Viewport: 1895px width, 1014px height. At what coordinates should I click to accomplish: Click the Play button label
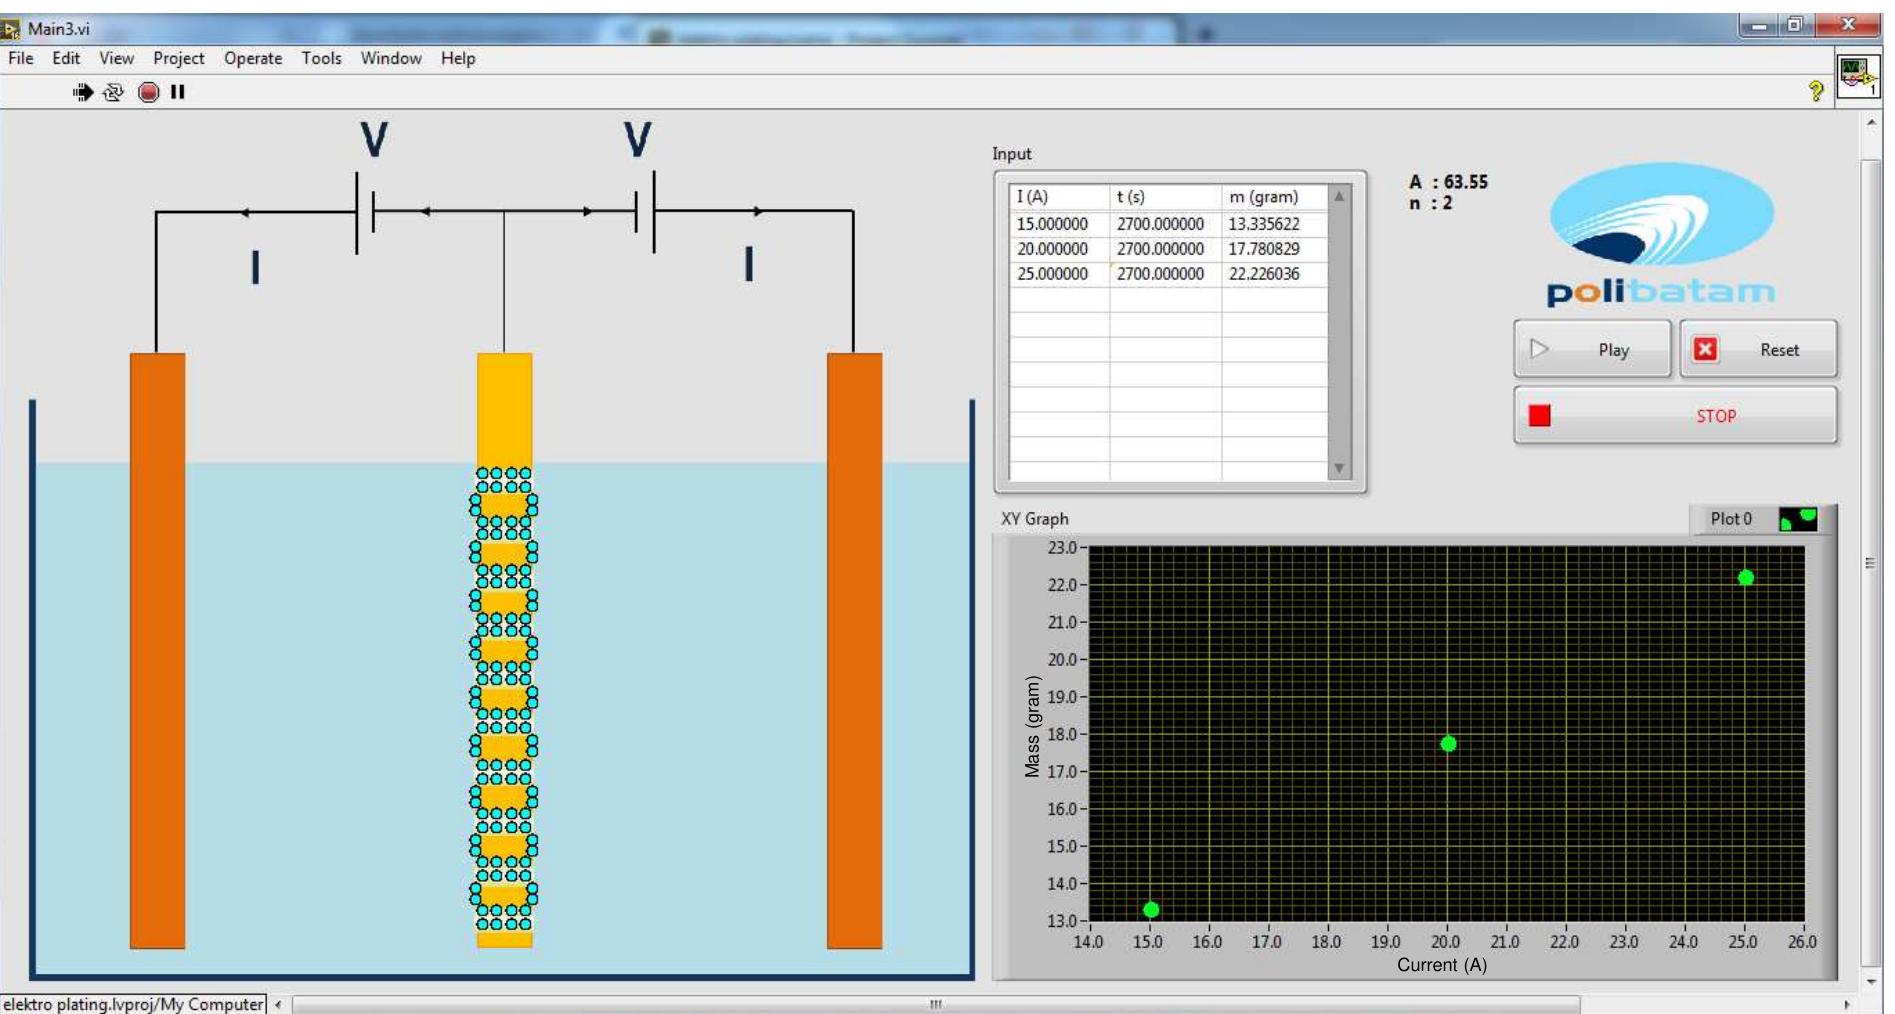point(1613,350)
